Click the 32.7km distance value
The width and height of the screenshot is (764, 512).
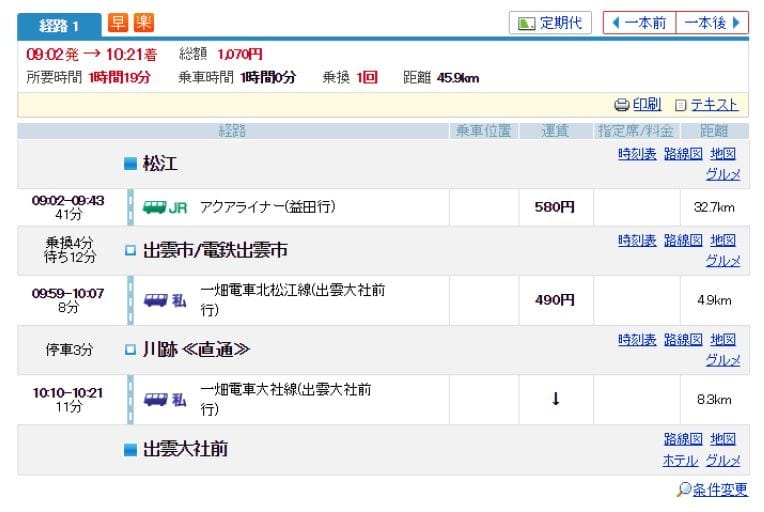pyautogui.click(x=714, y=208)
